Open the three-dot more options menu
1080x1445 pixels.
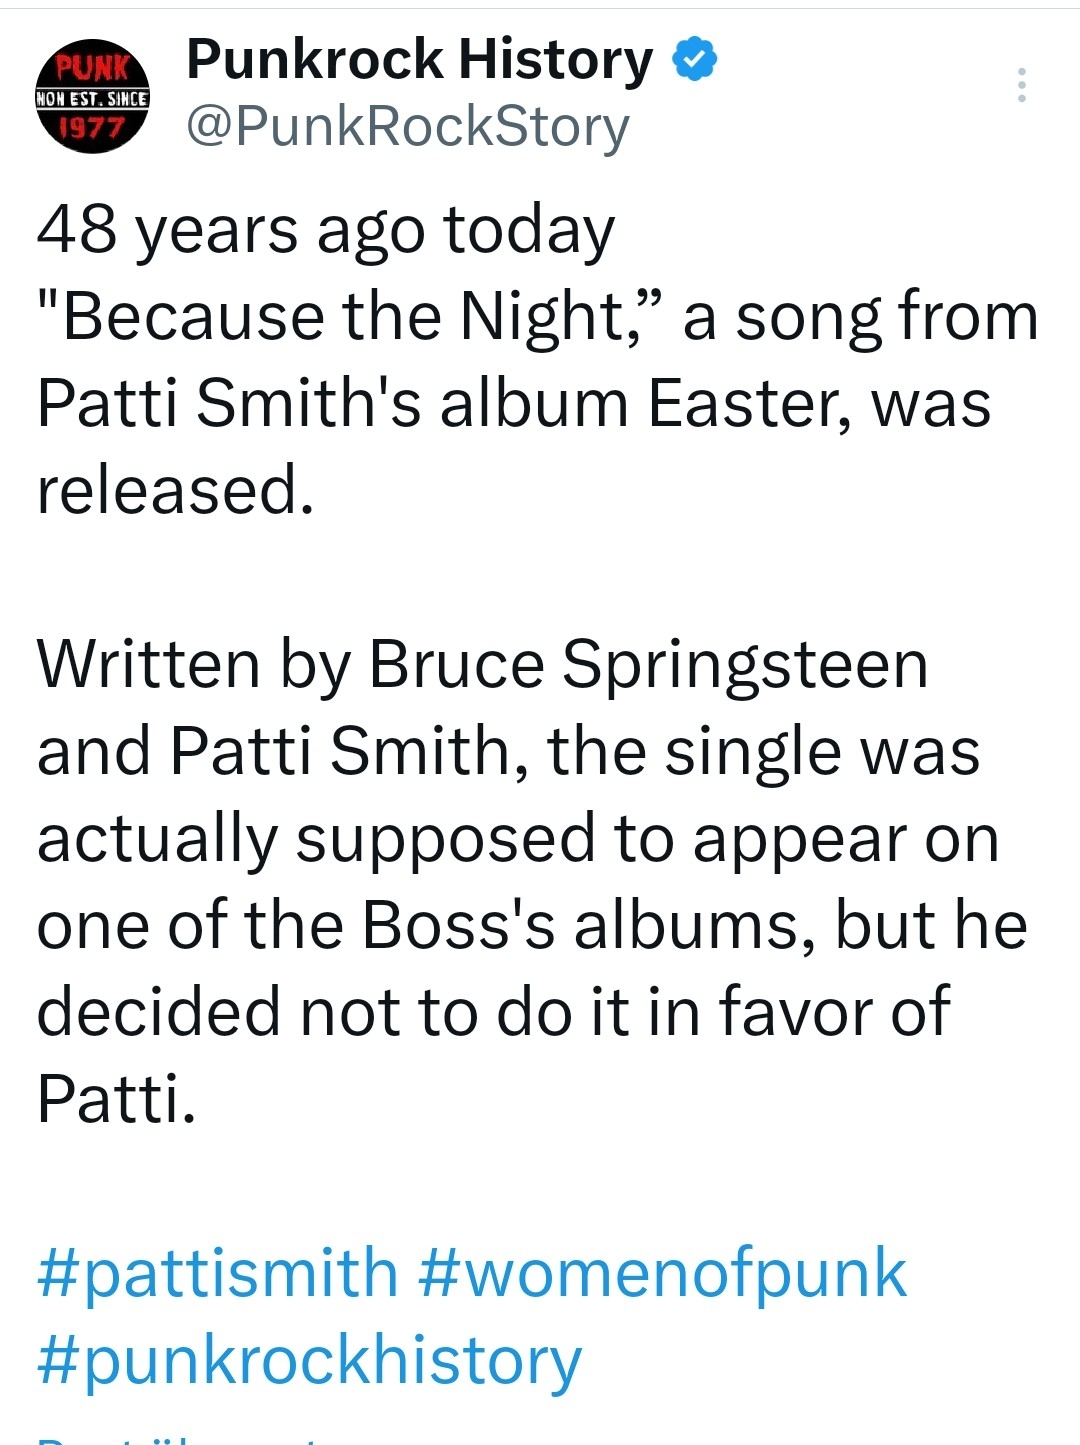coord(1021,86)
